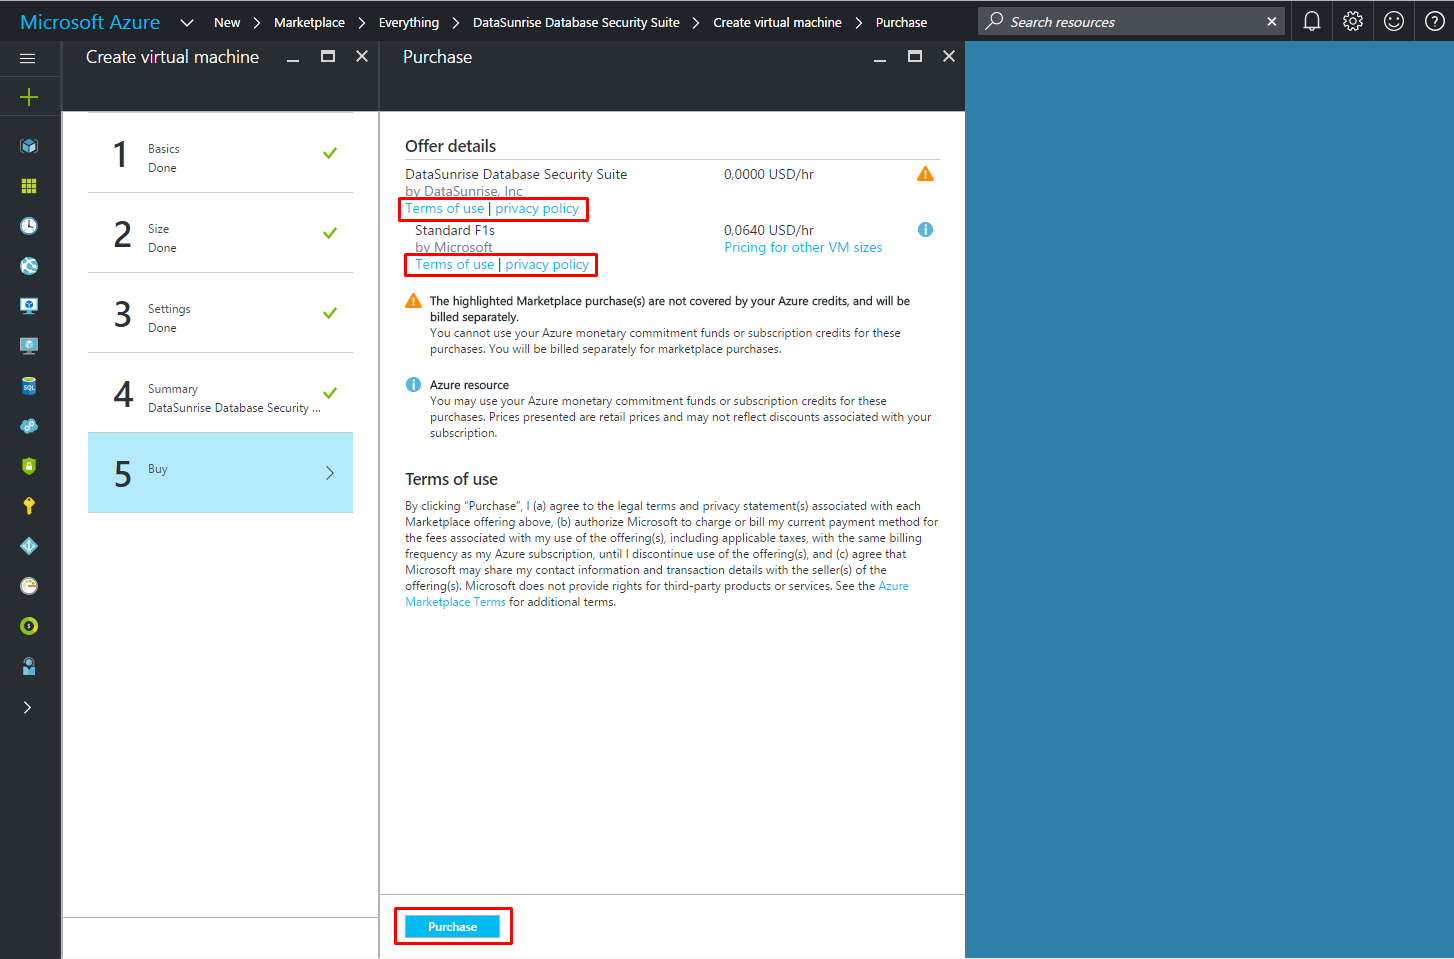1454x959 pixels.
Task: Click orange warning icon beside 0.0000 USD/hr
Action: tap(925, 174)
